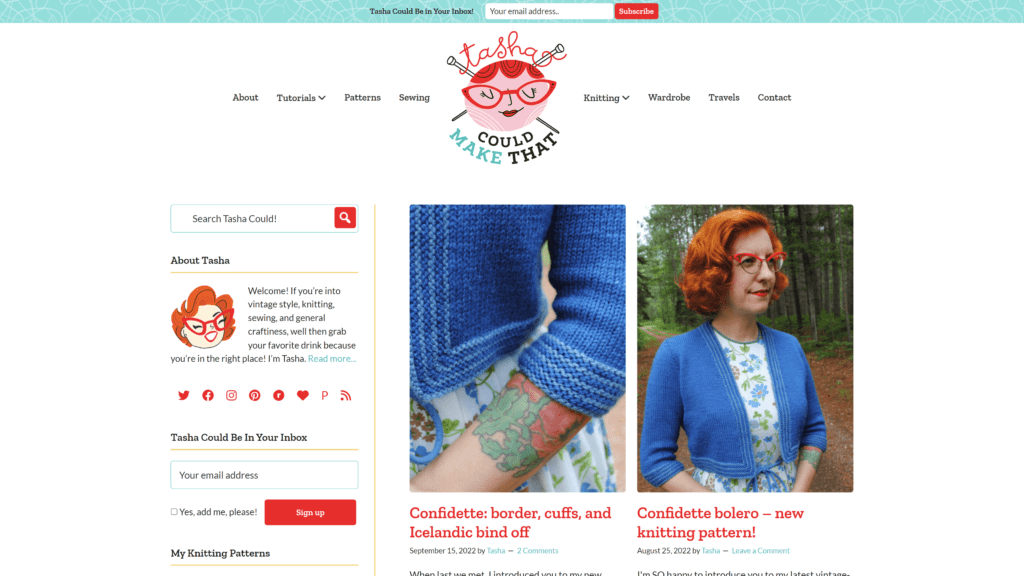1024x576 pixels.
Task: Click the letter P social icon
Action: click(325, 395)
